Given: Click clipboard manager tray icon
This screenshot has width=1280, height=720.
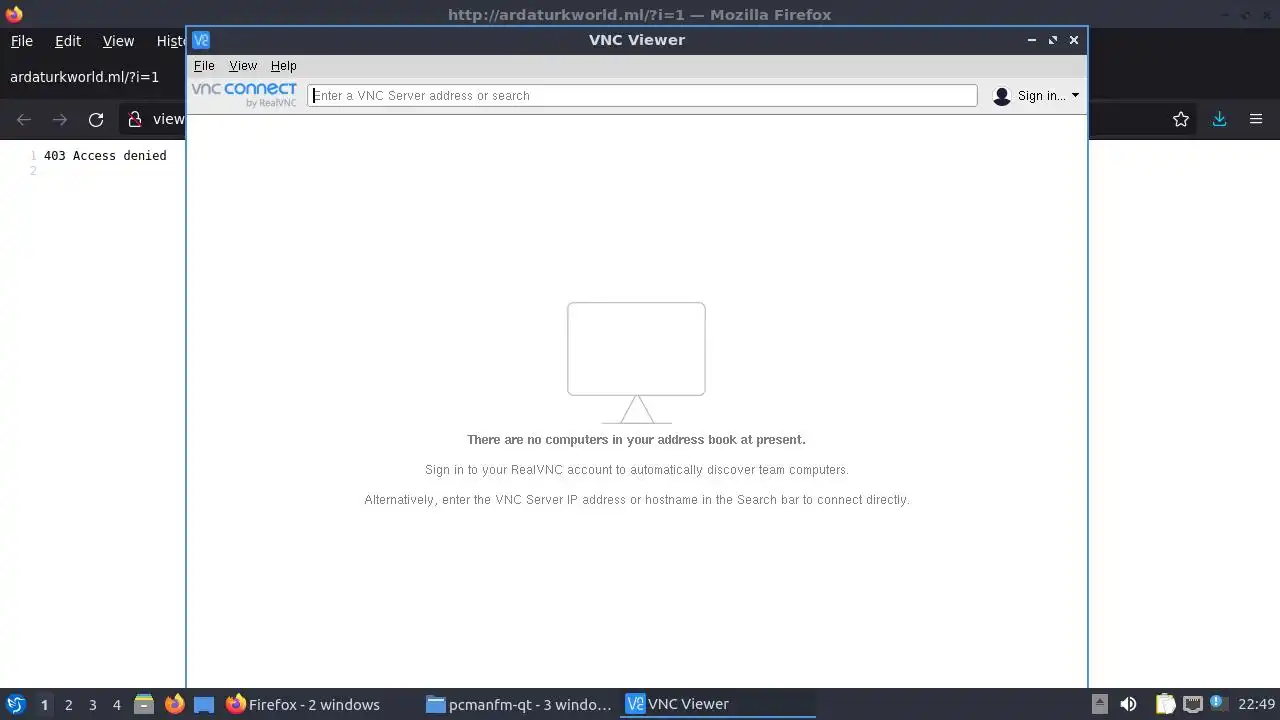Looking at the screenshot, I should click(1165, 704).
